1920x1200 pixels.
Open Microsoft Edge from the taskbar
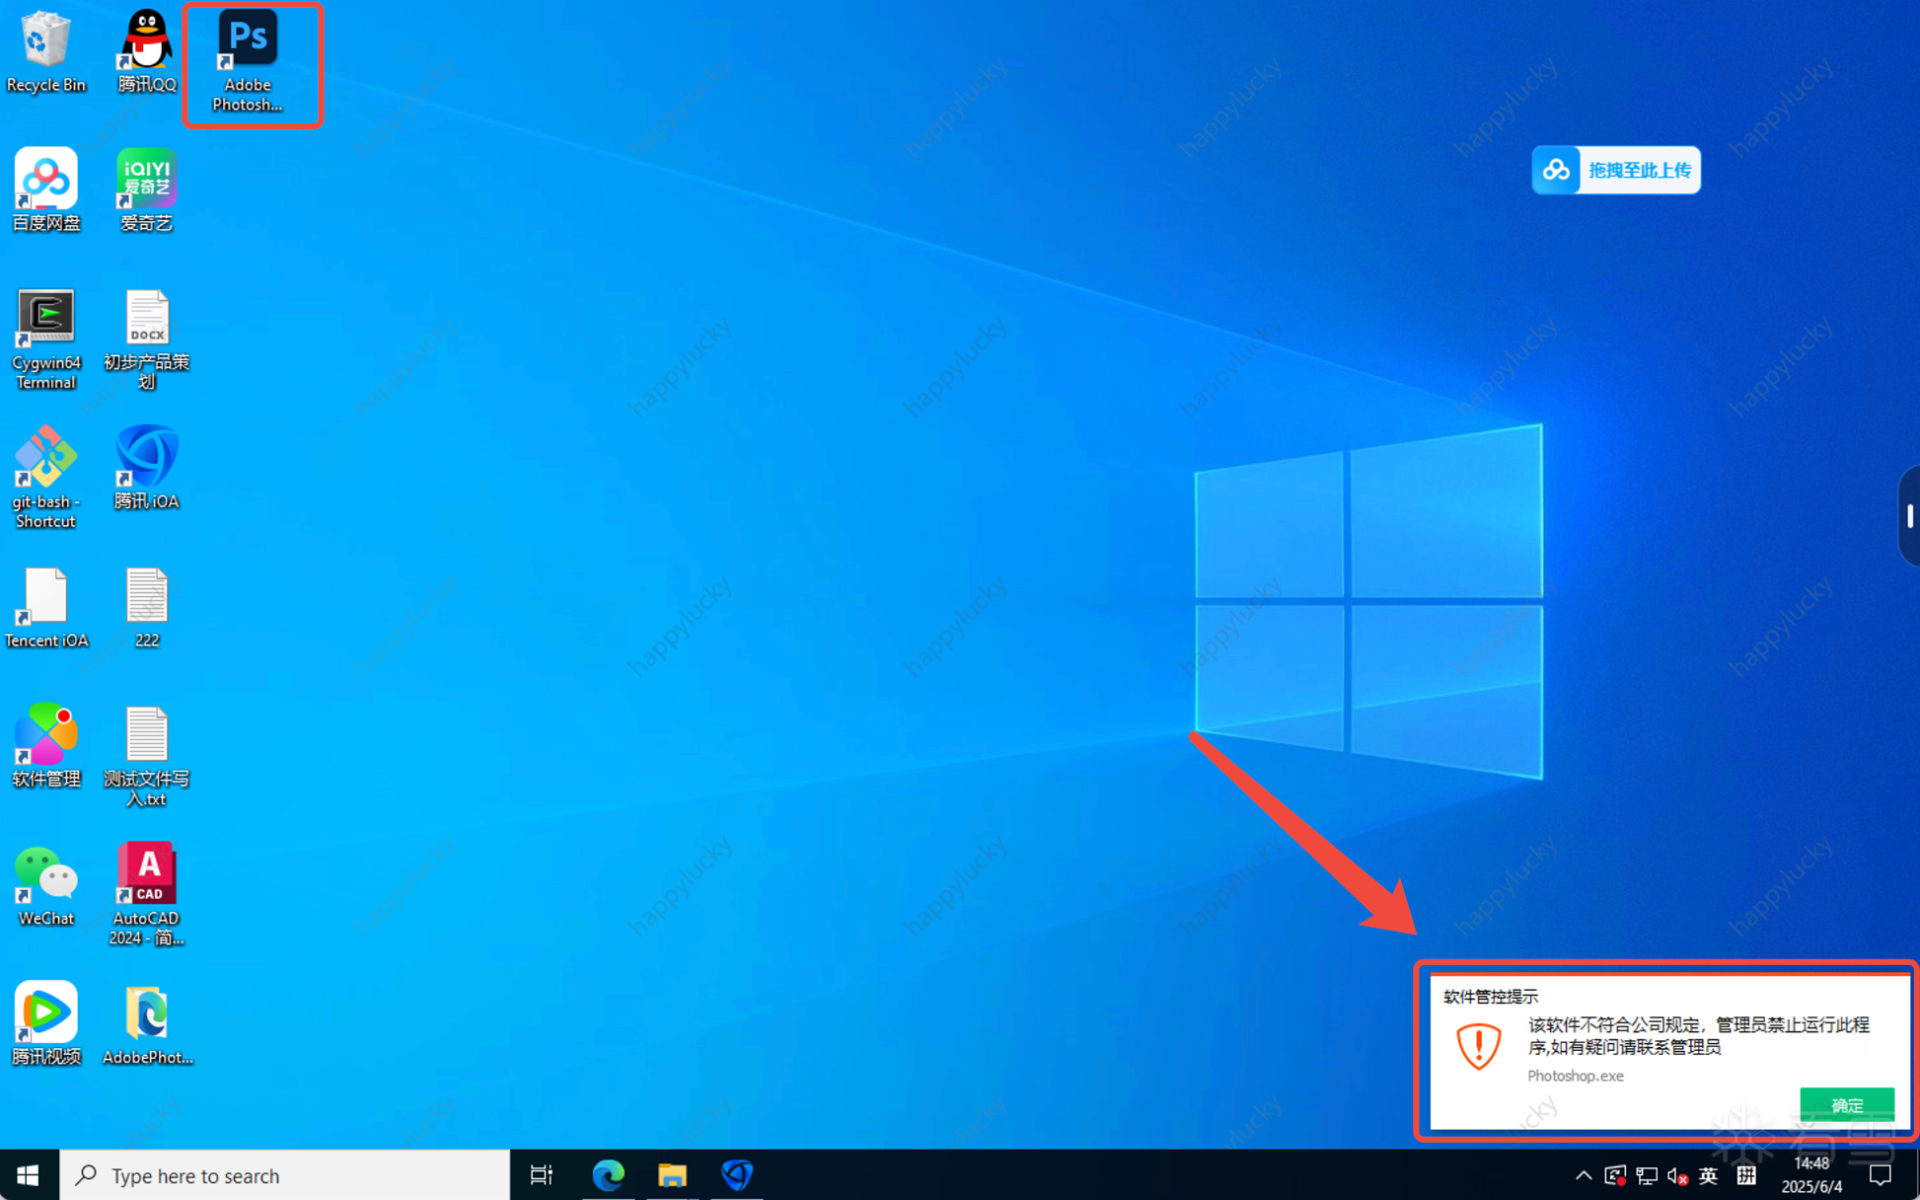(x=608, y=1176)
